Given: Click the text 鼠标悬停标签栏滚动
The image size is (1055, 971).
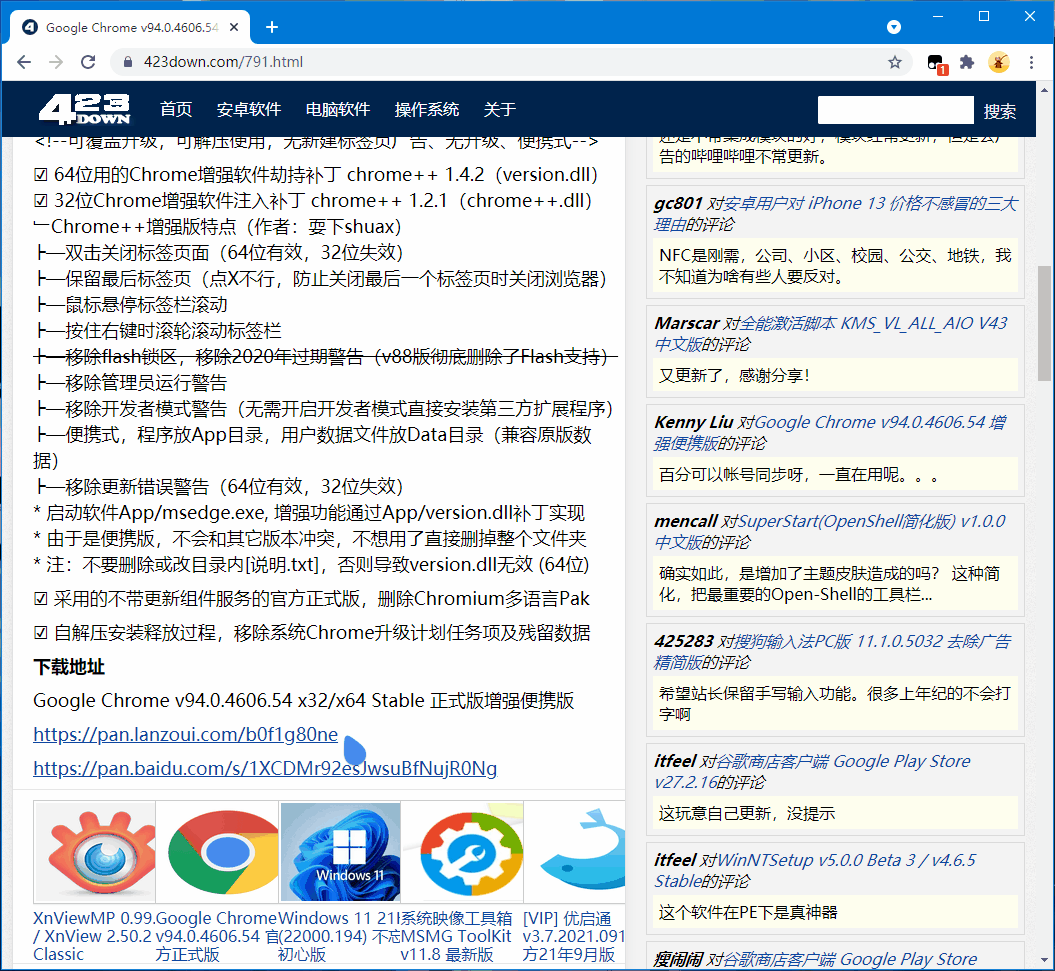Looking at the screenshot, I should 146,305.
